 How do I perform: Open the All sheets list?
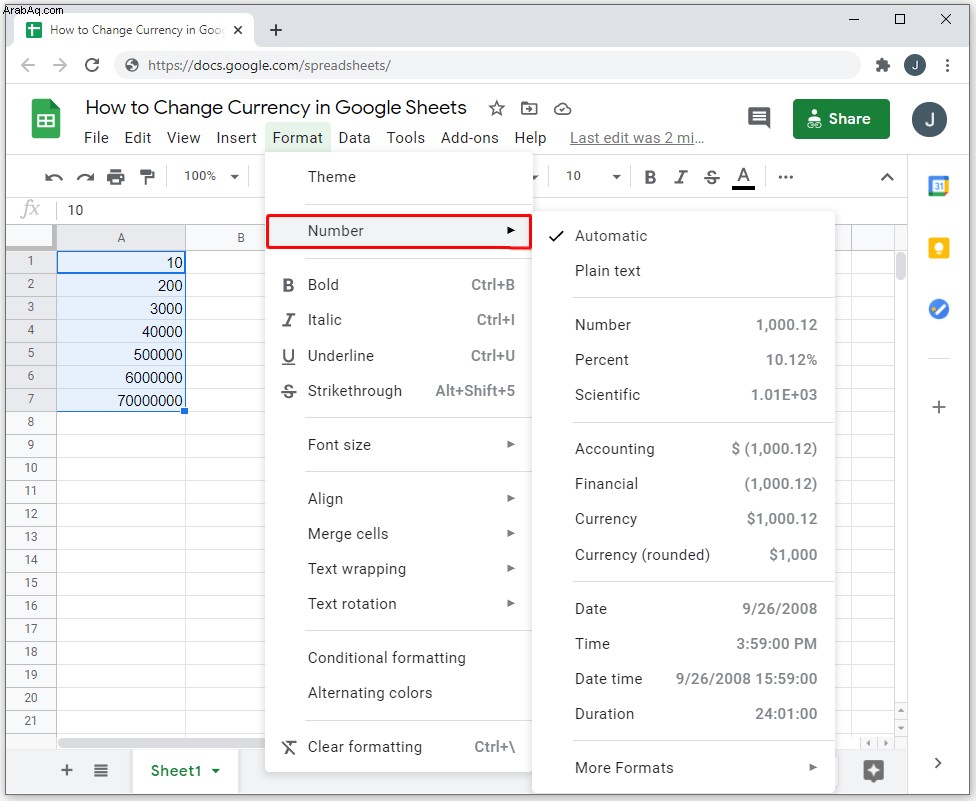101,771
